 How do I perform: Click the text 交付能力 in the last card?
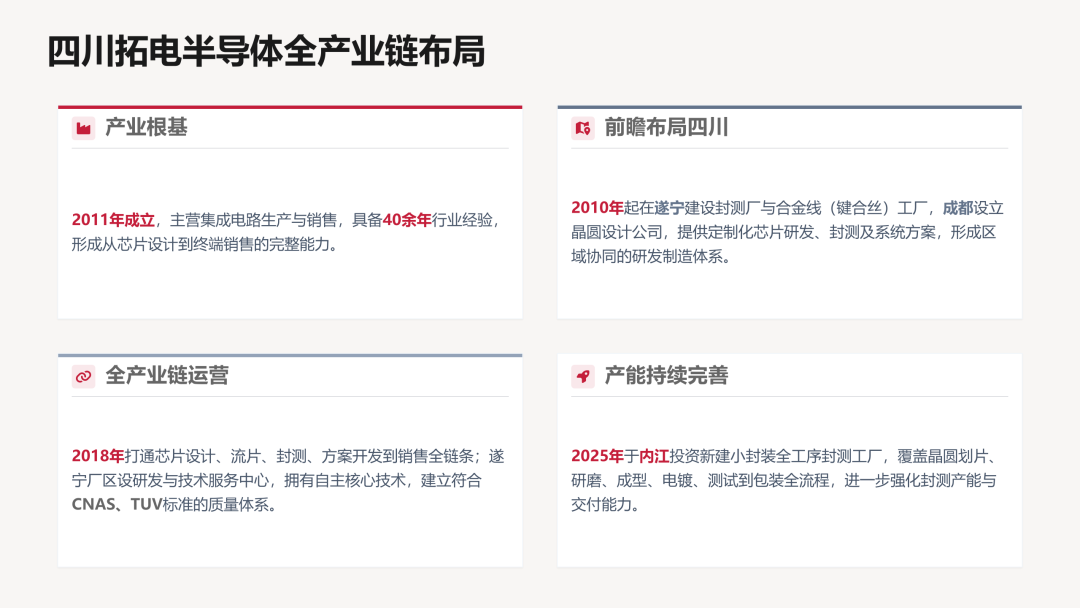[601, 505]
